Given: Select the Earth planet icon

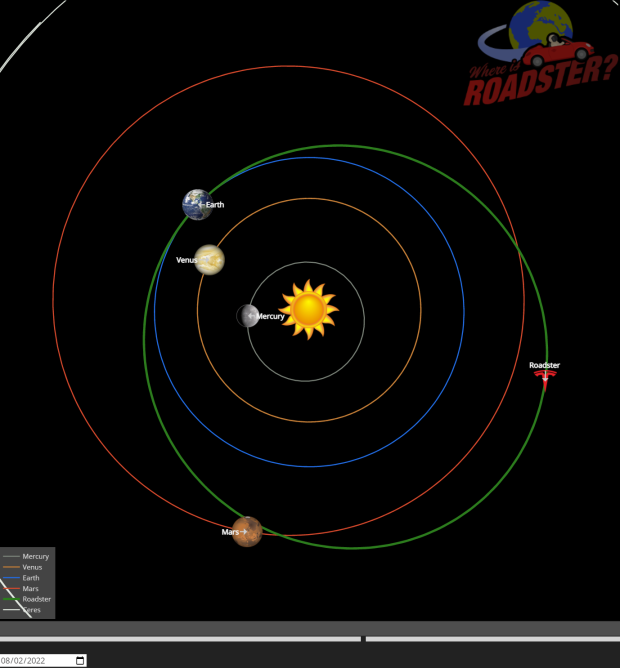Looking at the screenshot, I should point(197,204).
